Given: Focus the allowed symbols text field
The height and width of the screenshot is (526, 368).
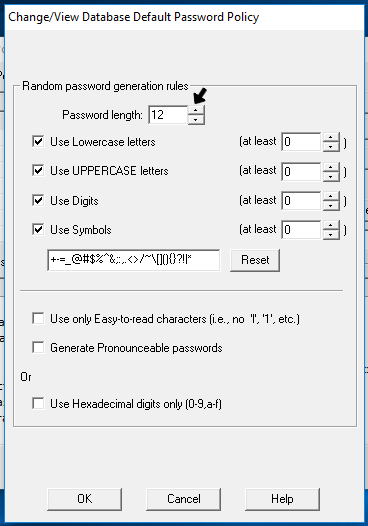Looking at the screenshot, I should click(134, 260).
